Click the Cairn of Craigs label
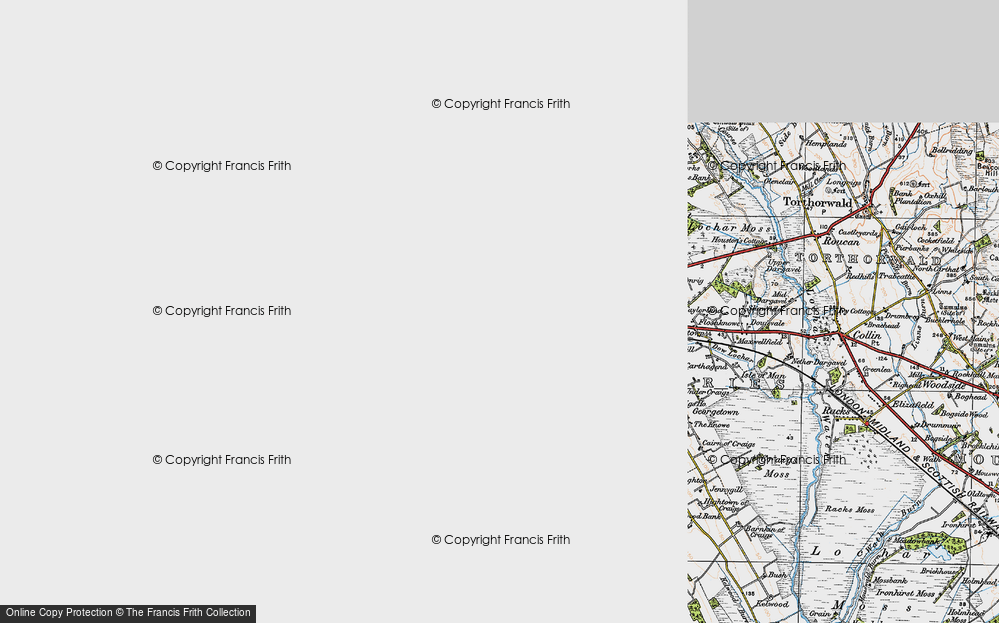This screenshot has height=623, width=999. [x=729, y=443]
